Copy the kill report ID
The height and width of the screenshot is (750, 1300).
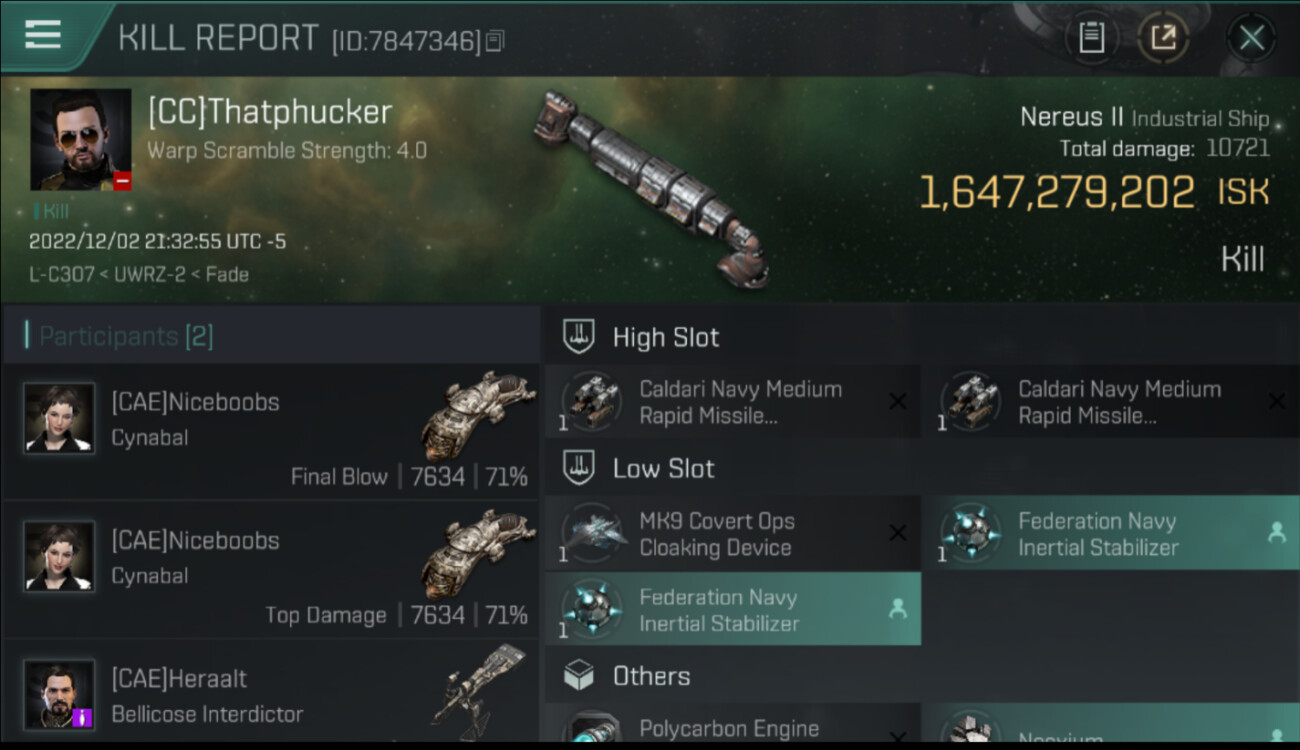(495, 41)
